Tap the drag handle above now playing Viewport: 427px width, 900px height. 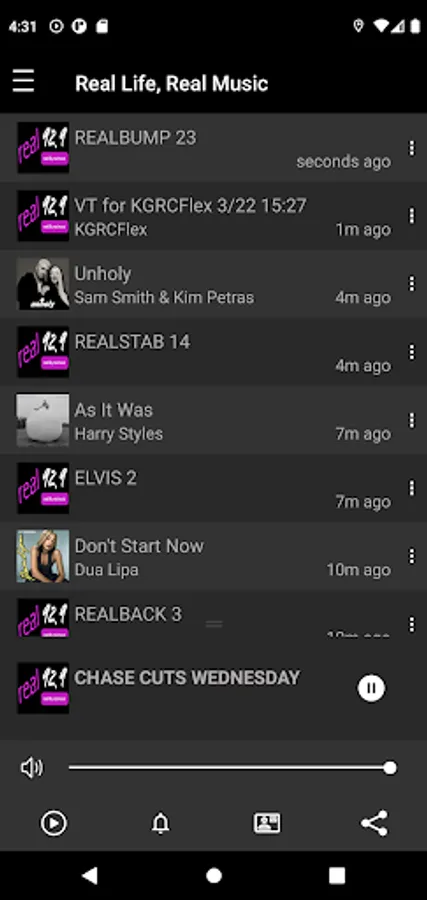[x=214, y=623]
